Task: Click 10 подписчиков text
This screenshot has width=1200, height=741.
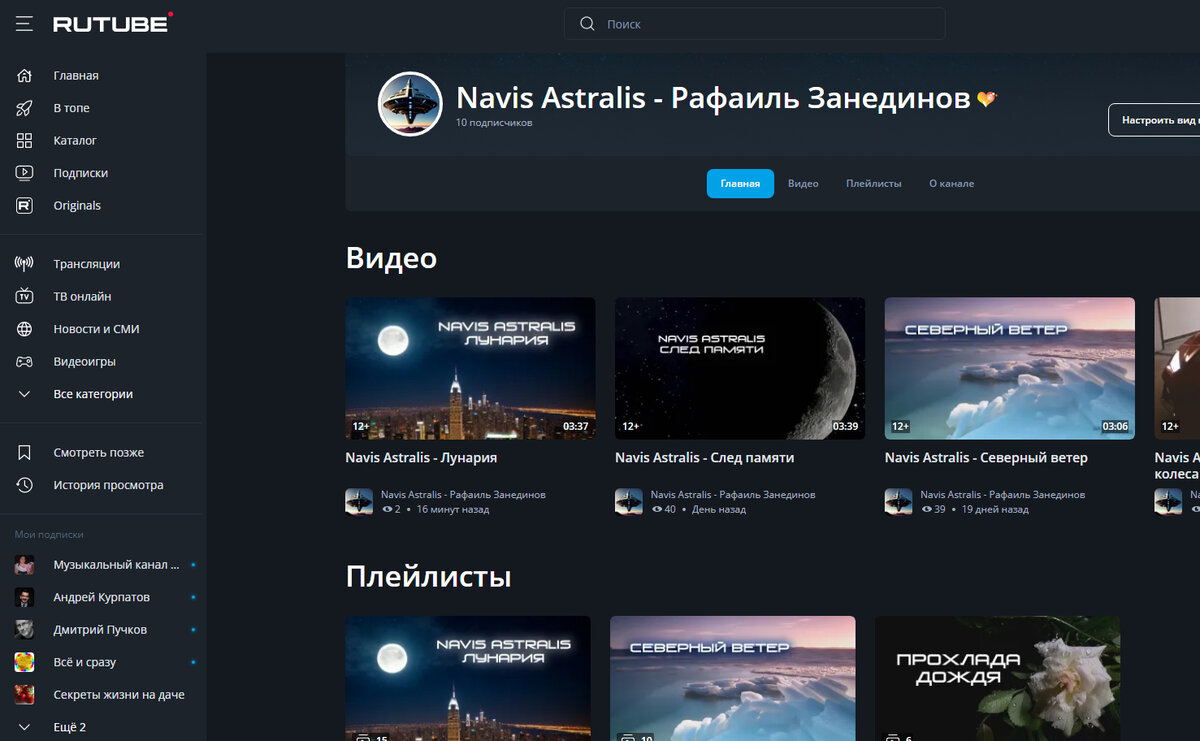Action: click(x=494, y=123)
